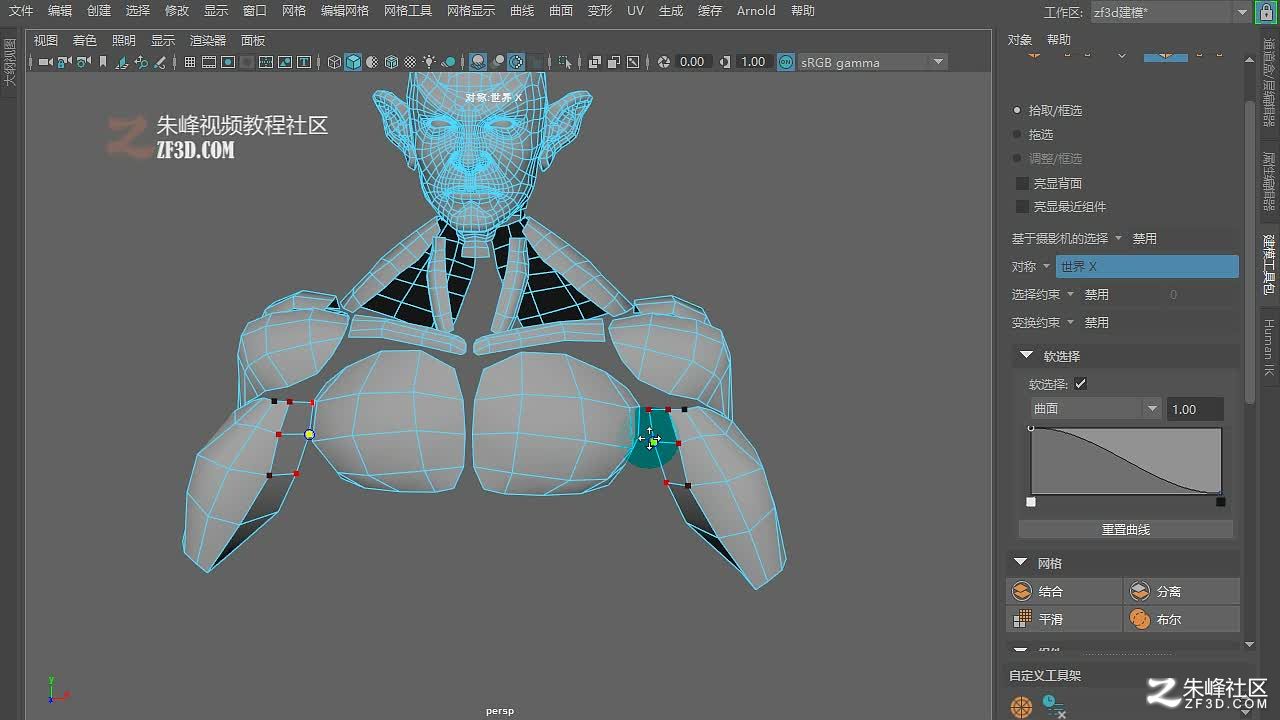Click the Boolean (布尔) mesh icon

pyautogui.click(x=1139, y=619)
